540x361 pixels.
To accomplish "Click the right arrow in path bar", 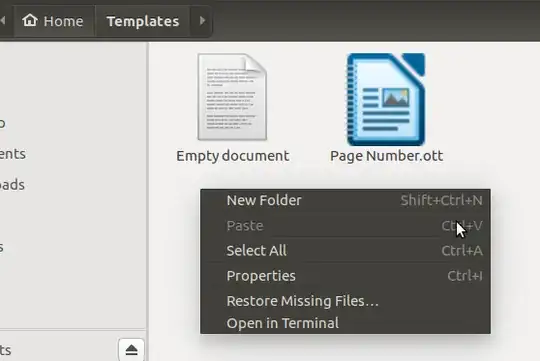I will 202,21.
